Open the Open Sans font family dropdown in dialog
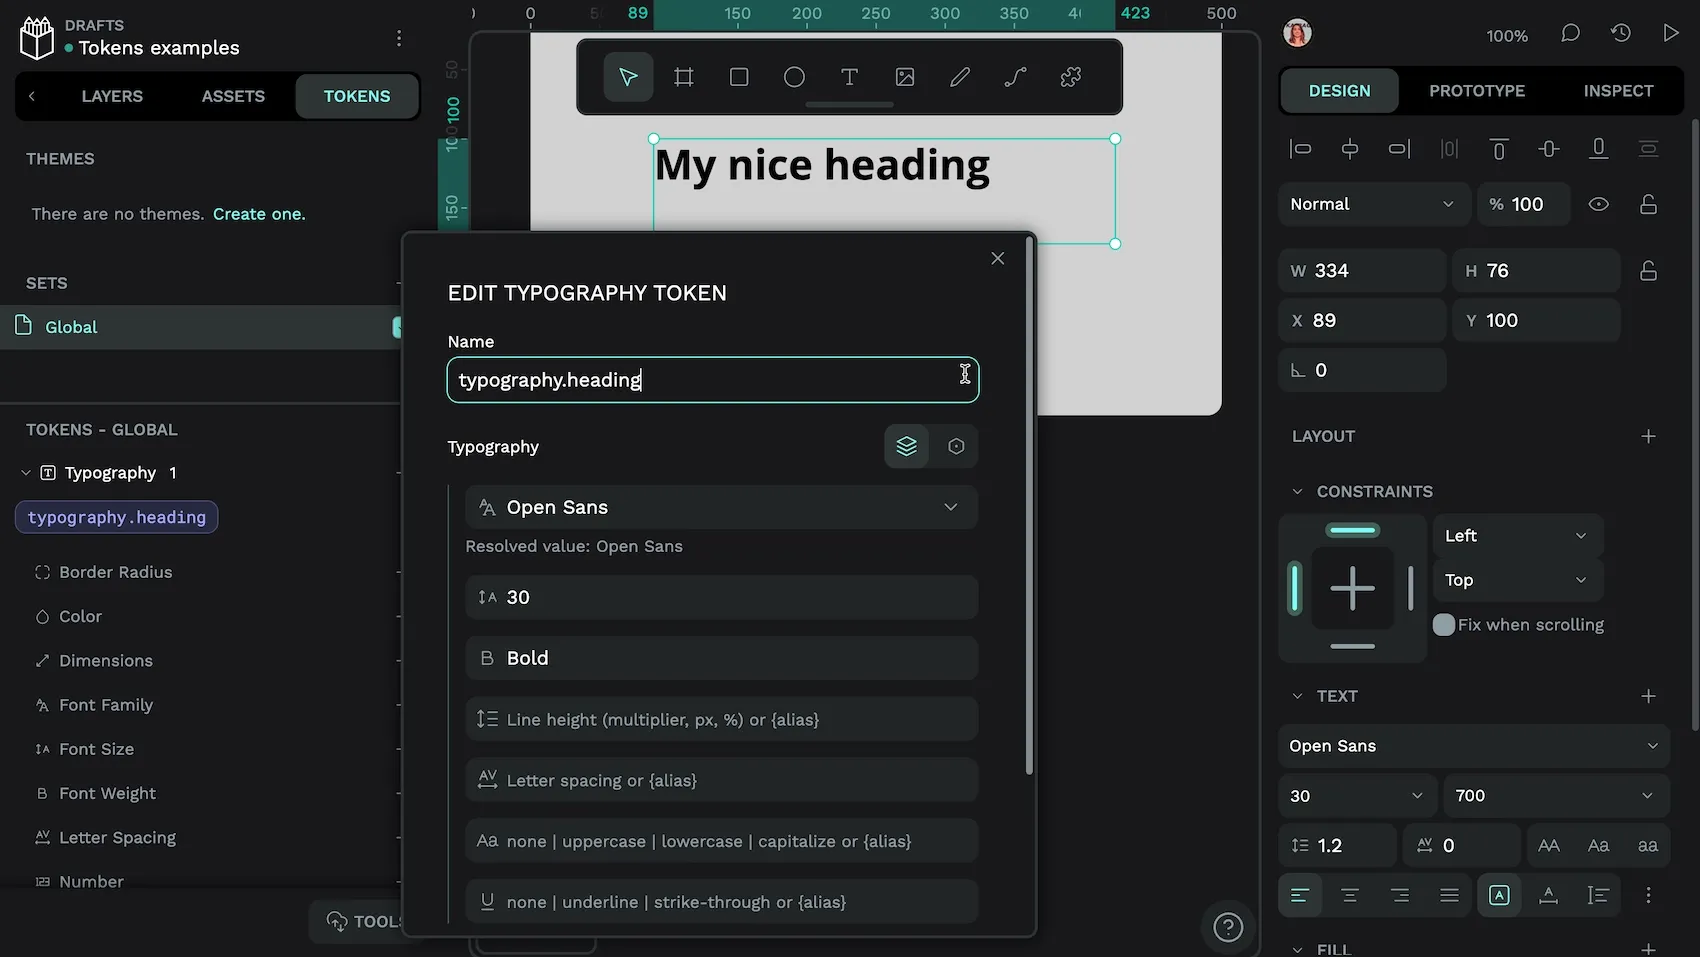 pos(721,507)
